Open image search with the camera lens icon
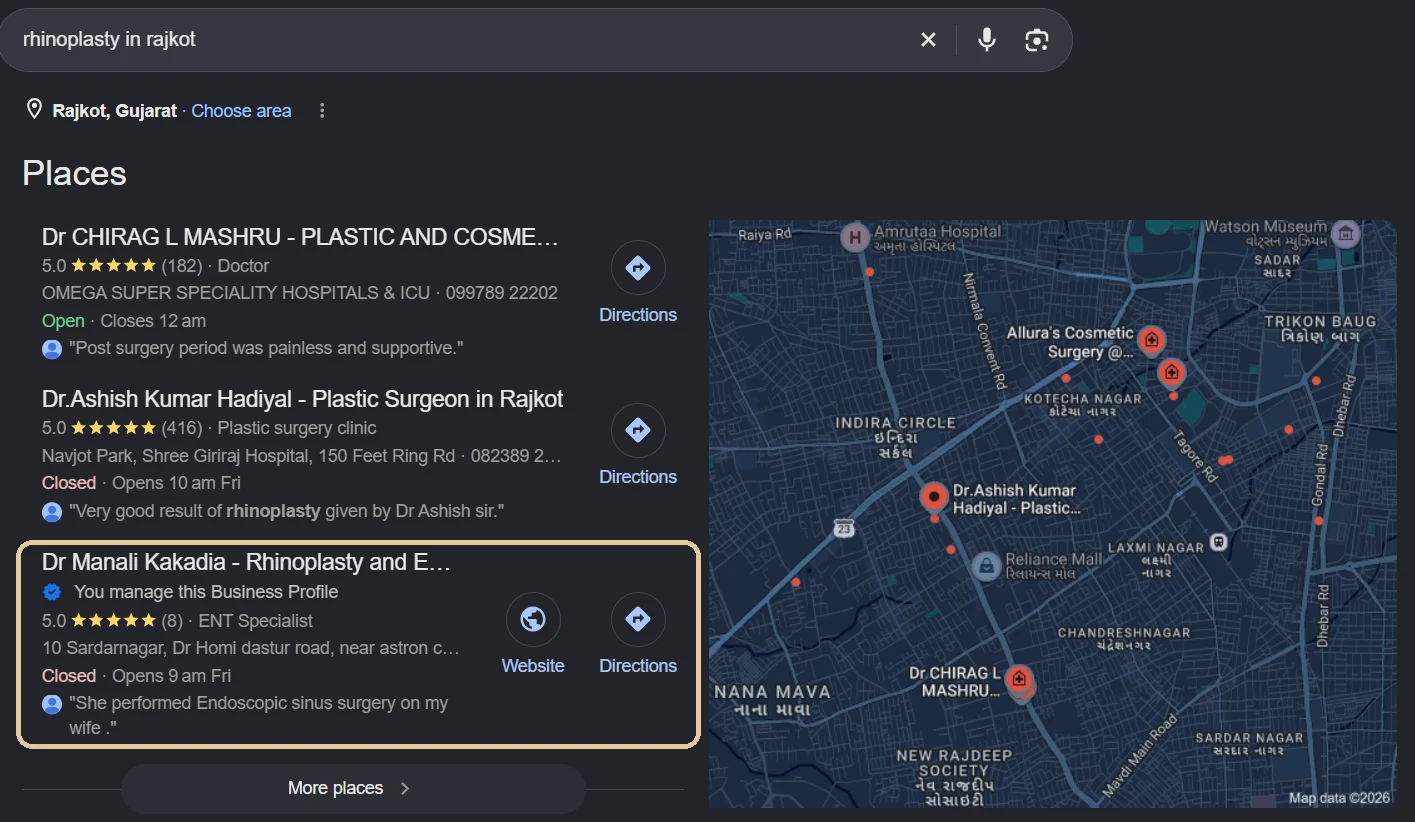Image resolution: width=1415 pixels, height=822 pixels. (1037, 40)
